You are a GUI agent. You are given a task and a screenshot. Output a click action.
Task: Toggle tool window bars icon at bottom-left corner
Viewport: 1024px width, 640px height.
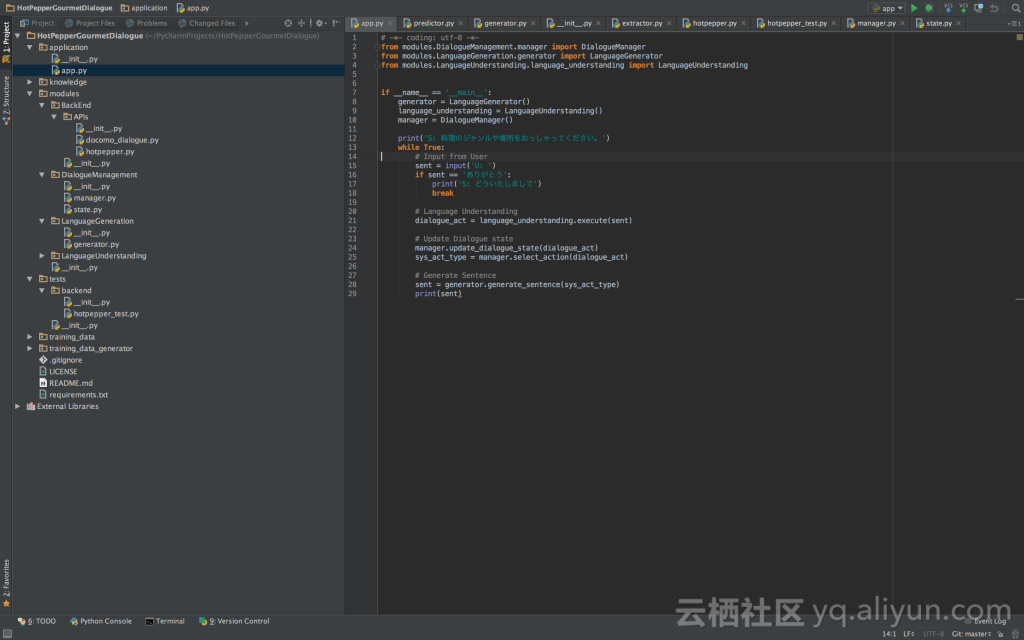[x=7, y=633]
